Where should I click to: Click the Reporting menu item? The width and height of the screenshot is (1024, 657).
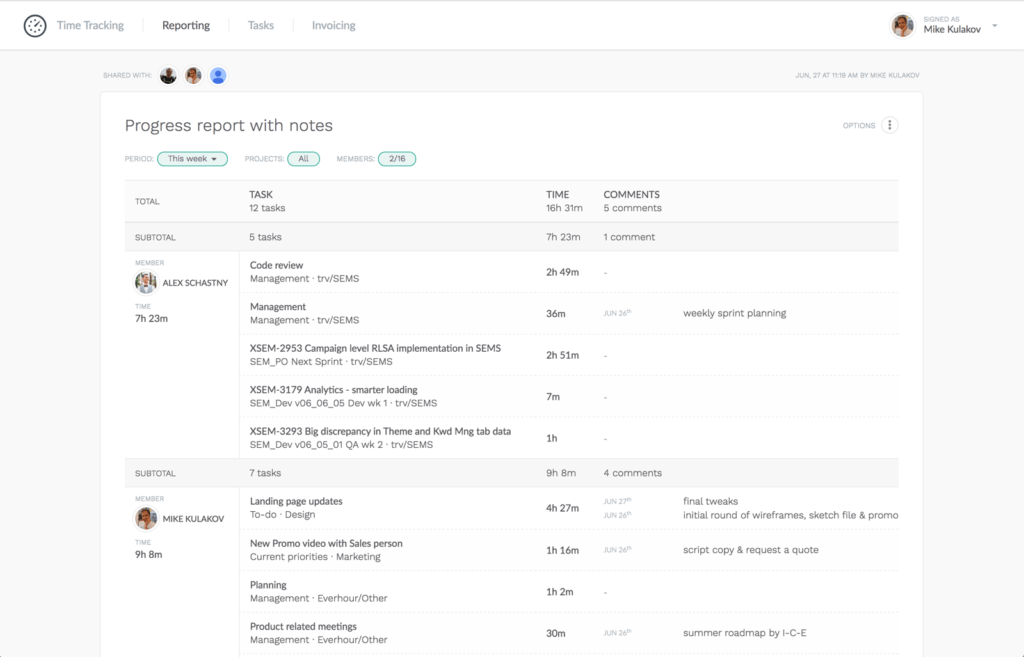pyautogui.click(x=185, y=25)
